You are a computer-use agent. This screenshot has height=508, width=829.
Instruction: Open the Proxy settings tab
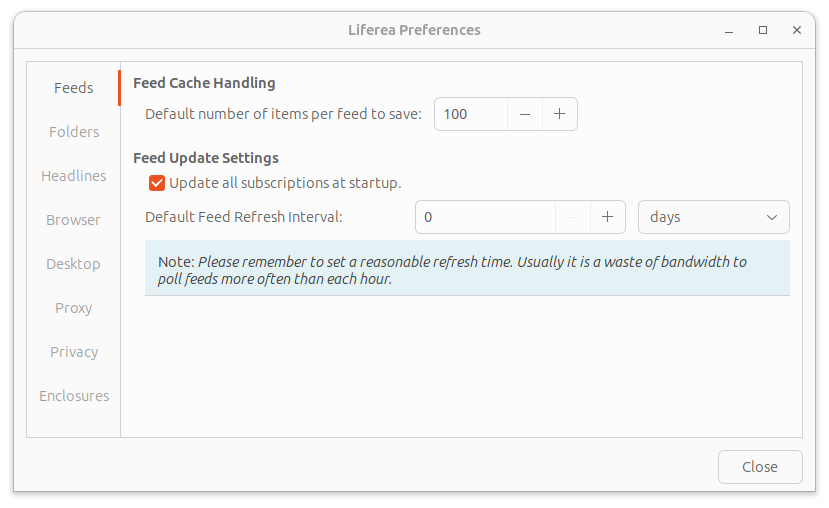[x=74, y=308]
